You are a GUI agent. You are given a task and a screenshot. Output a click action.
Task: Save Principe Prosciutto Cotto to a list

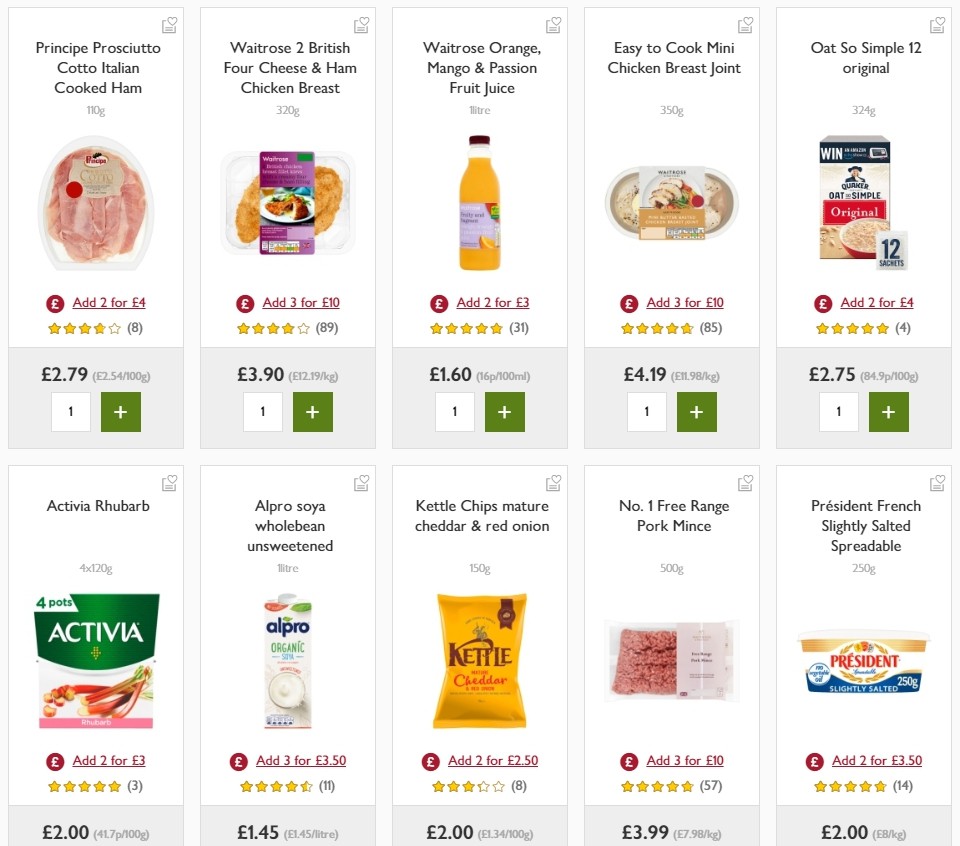click(x=169, y=24)
